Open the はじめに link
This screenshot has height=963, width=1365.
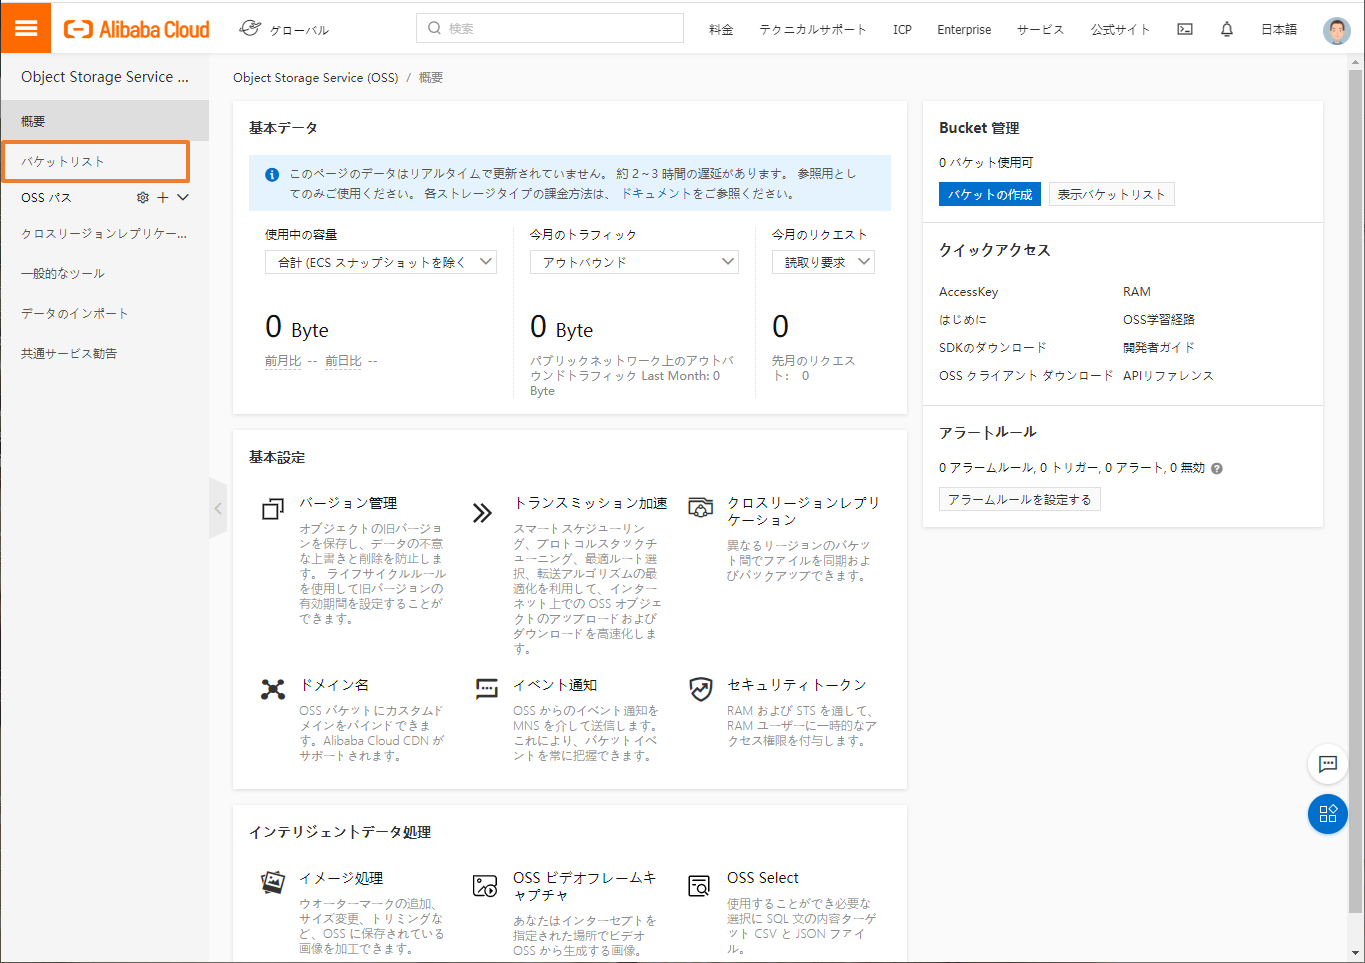963,320
